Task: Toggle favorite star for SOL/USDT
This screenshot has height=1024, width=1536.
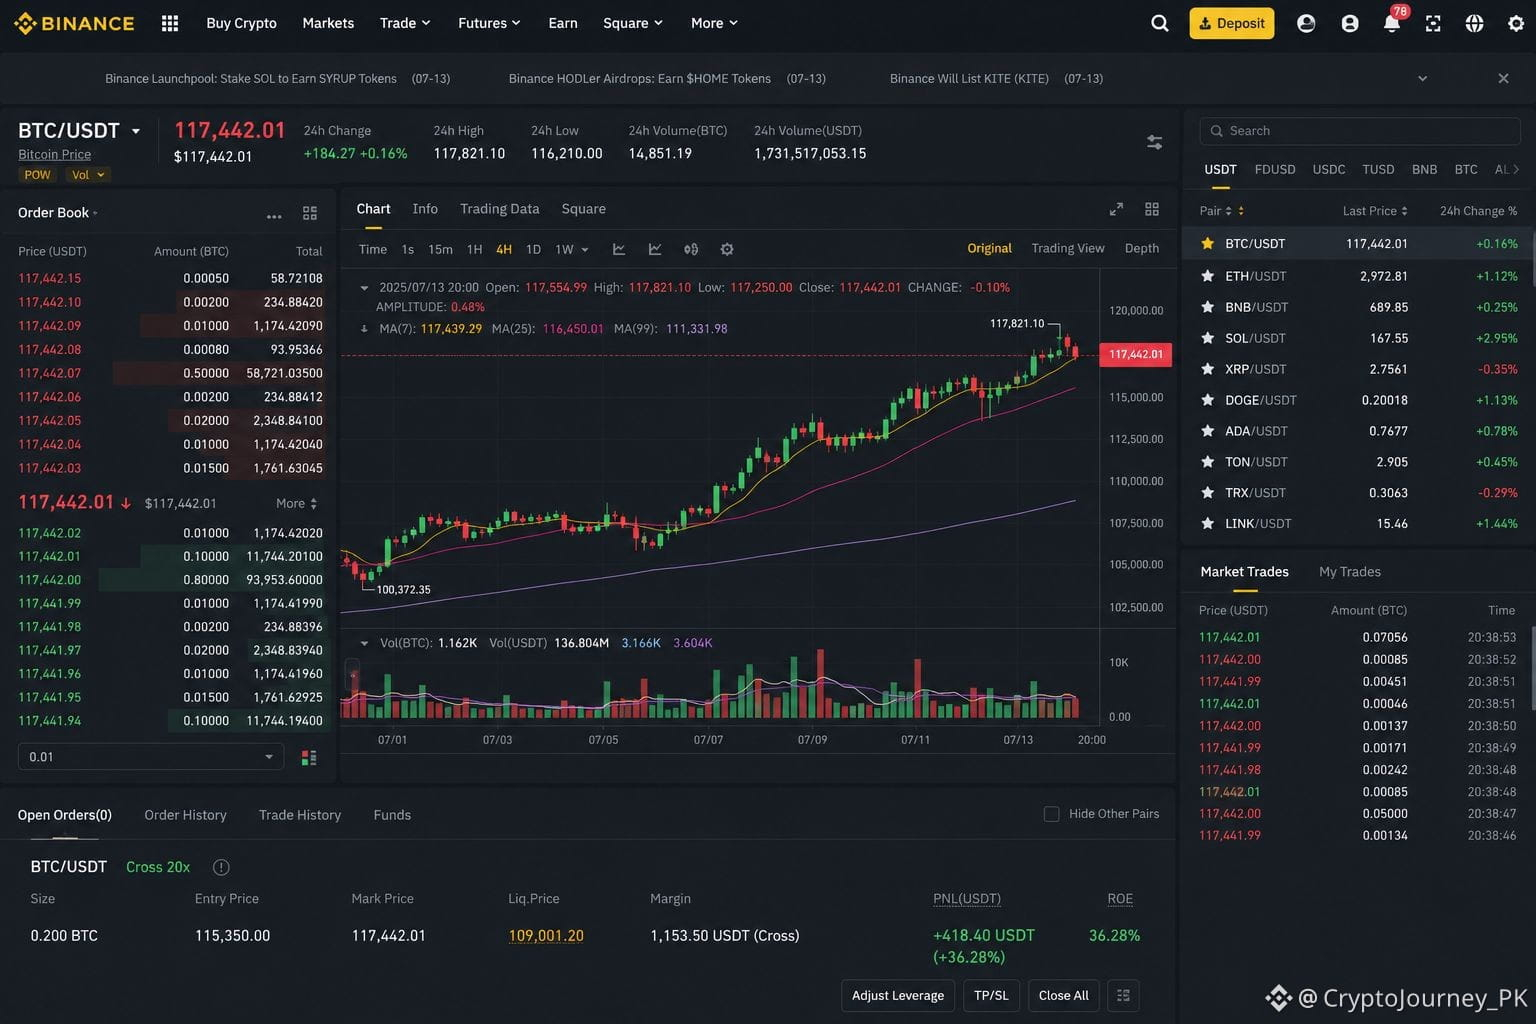Action: (1208, 338)
